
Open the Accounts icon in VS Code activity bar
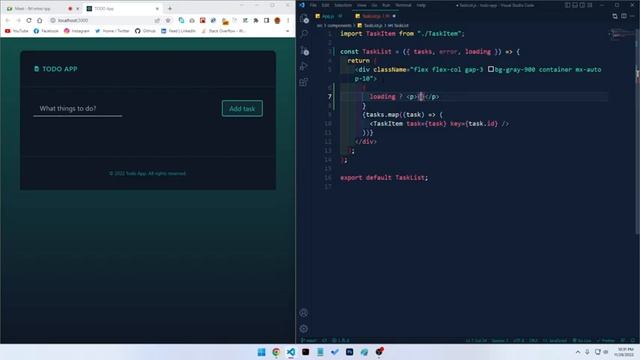(304, 313)
